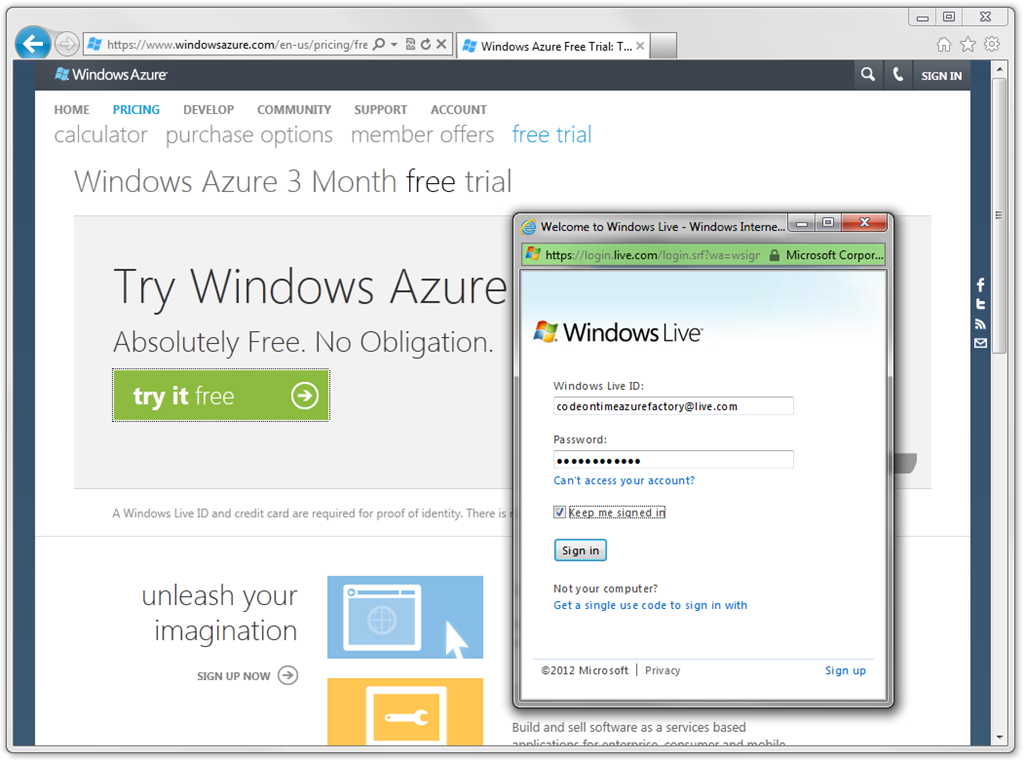Viewport: 1024px width, 760px height.
Task: Expand the address bar search dropdown arrow
Action: (394, 44)
